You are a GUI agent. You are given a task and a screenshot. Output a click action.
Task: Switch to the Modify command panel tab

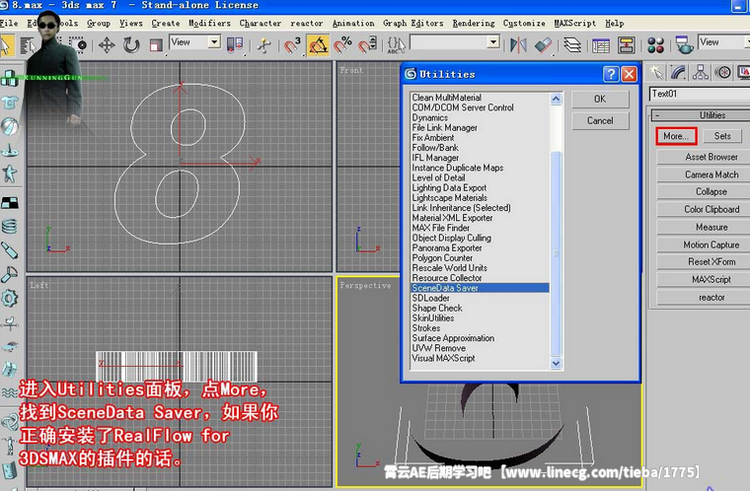pyautogui.click(x=678, y=73)
